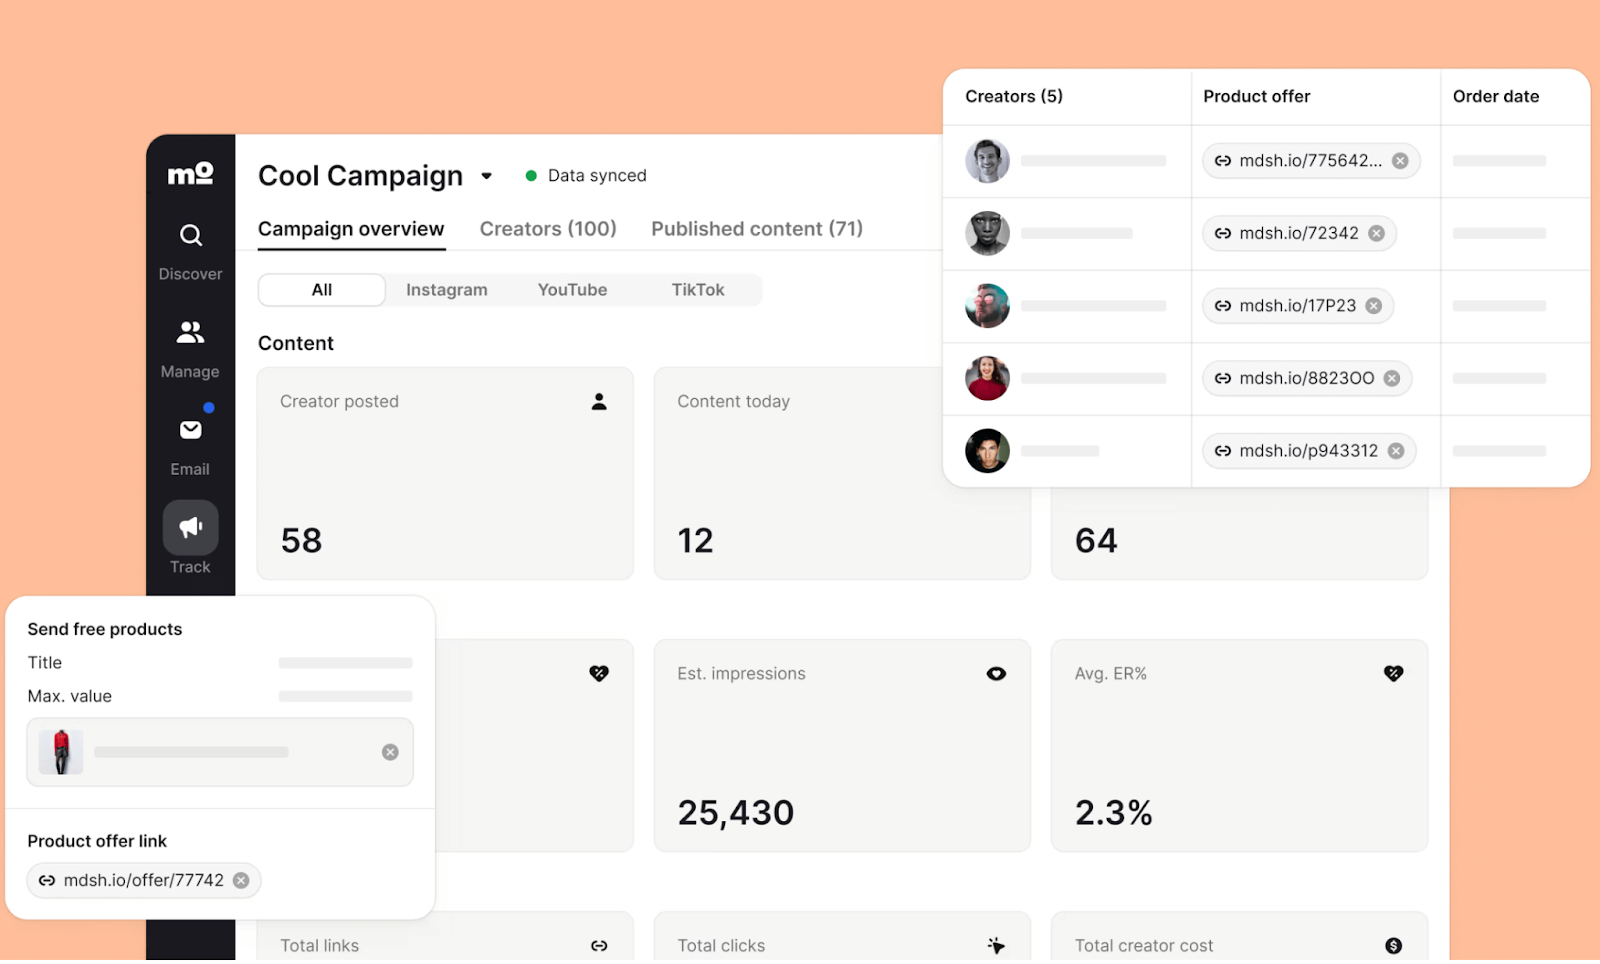This screenshot has width=1600, height=964.
Task: Open Creators (100) tab
Action: click(548, 229)
